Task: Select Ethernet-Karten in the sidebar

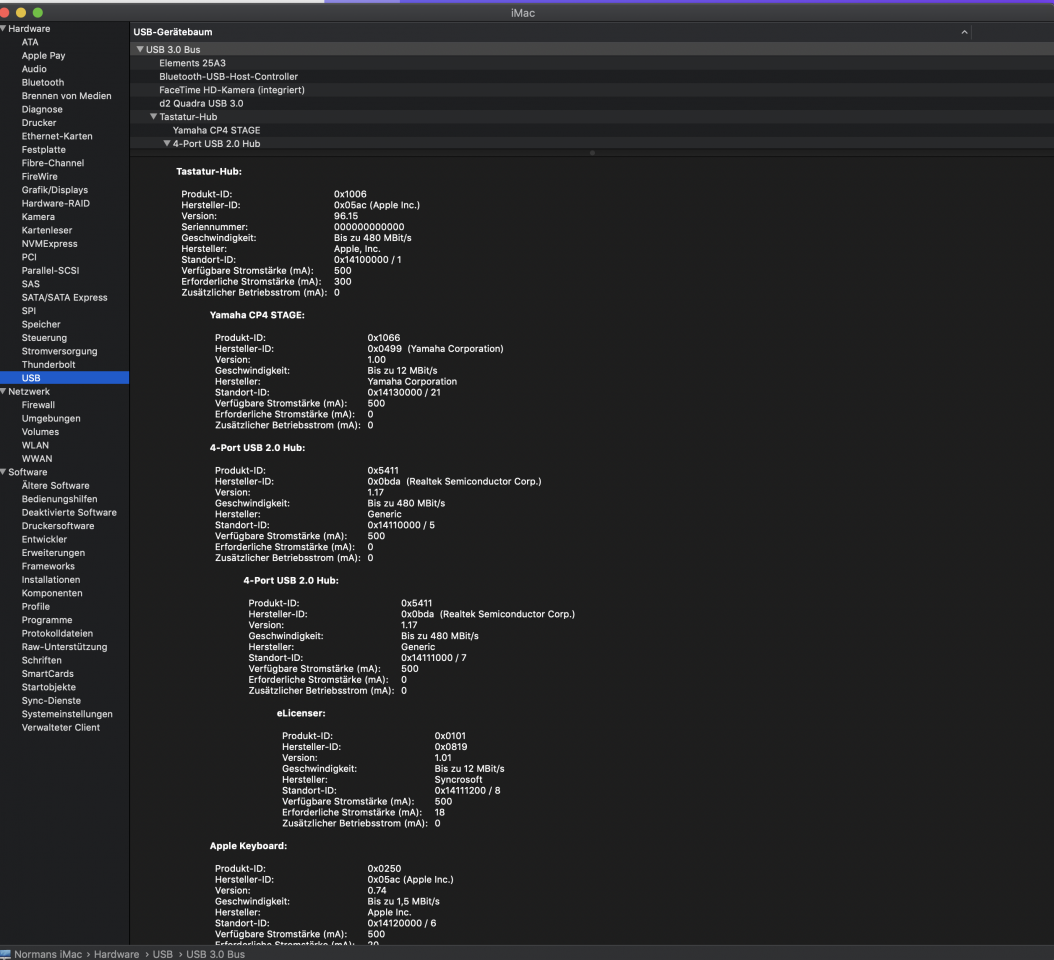Action: point(56,136)
